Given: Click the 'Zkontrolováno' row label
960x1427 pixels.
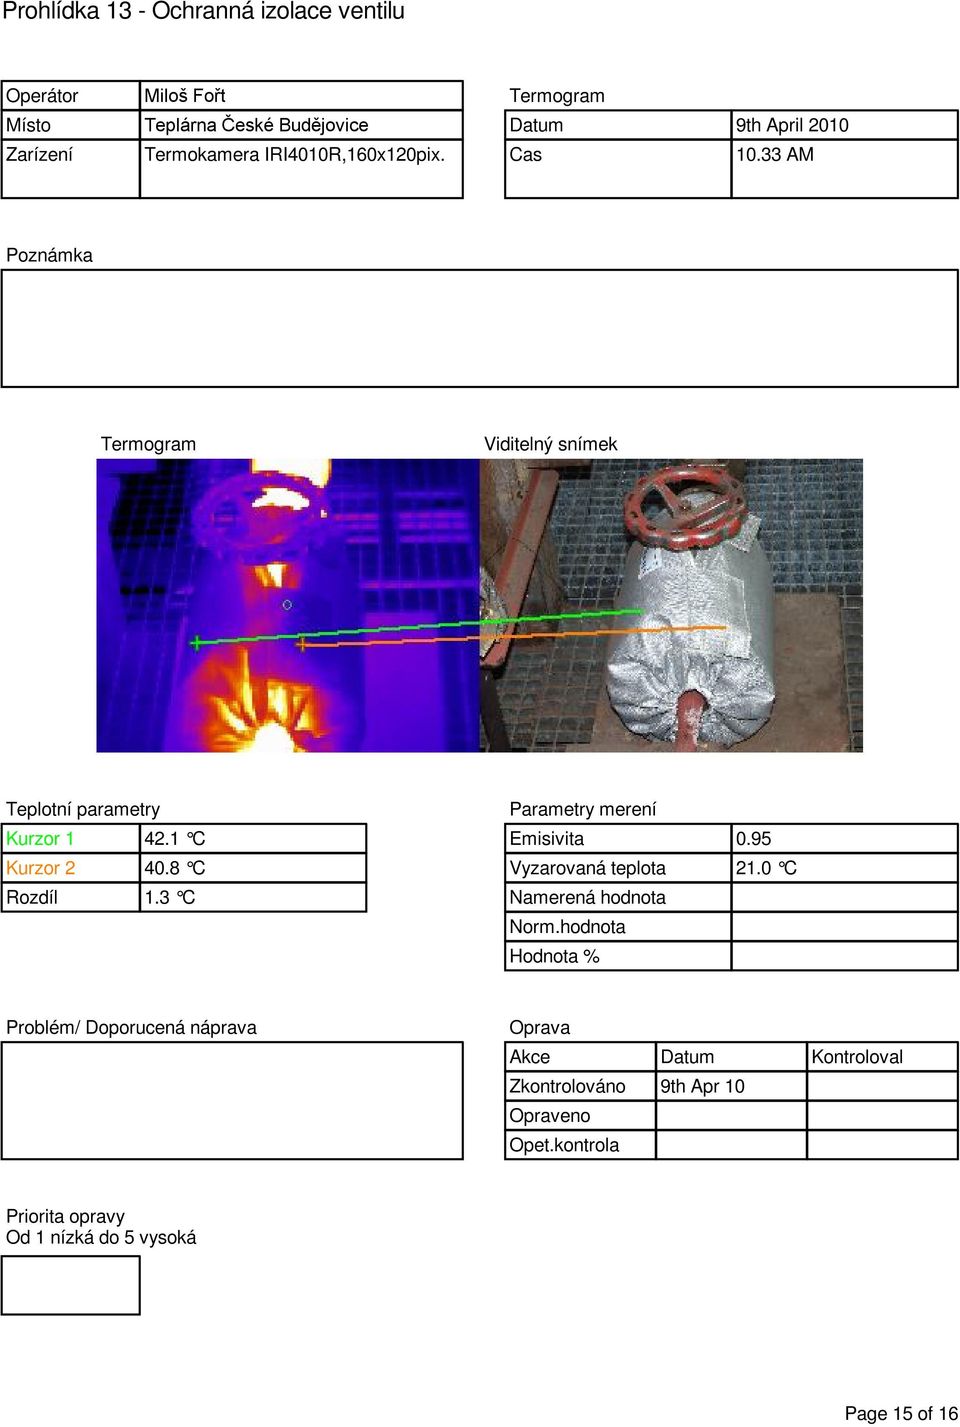Looking at the screenshot, I should click(567, 1086).
